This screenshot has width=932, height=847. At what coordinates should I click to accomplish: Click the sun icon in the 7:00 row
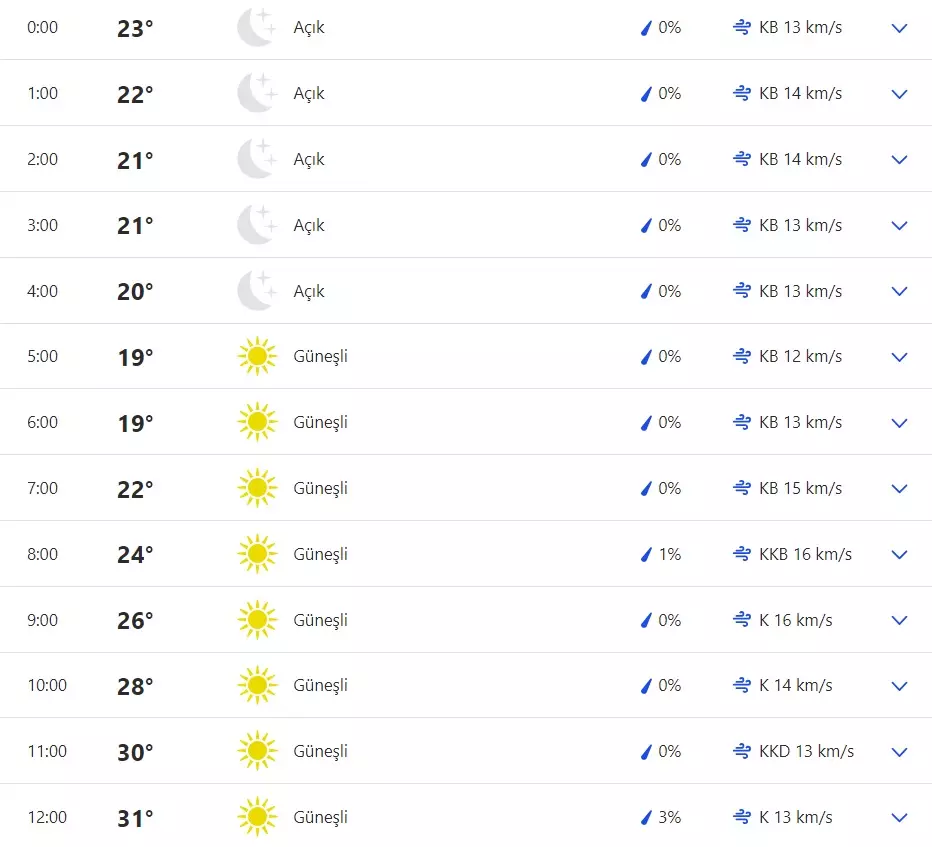257,489
